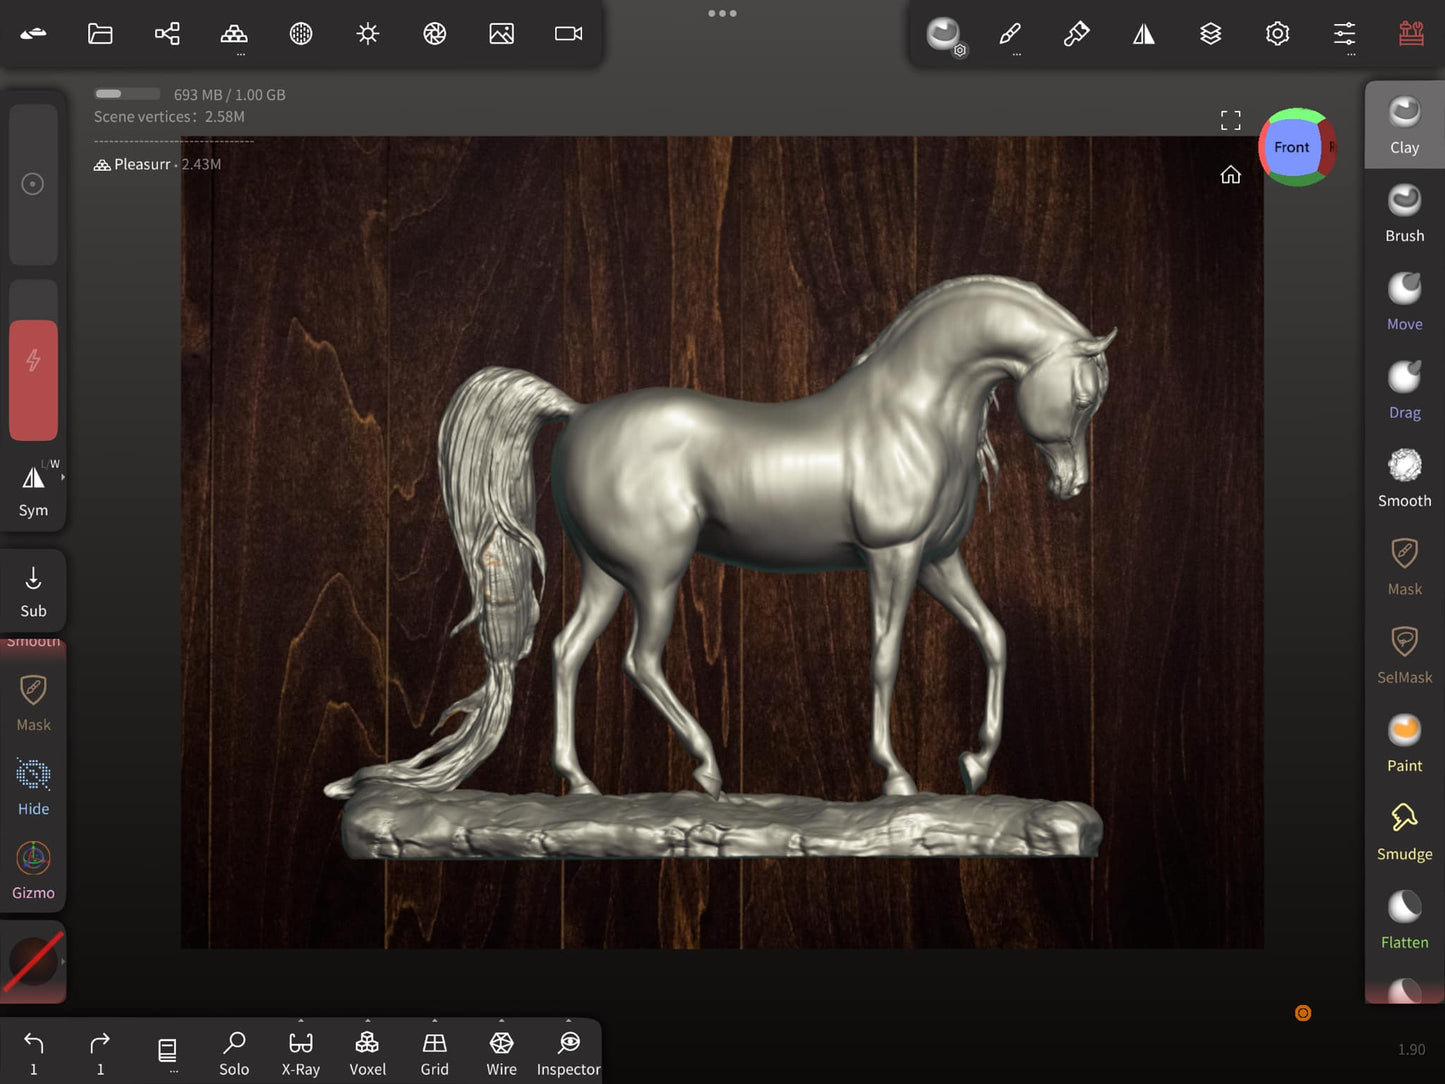Open the Background image menu
Screen dimensions: 1445x1084
point(502,34)
